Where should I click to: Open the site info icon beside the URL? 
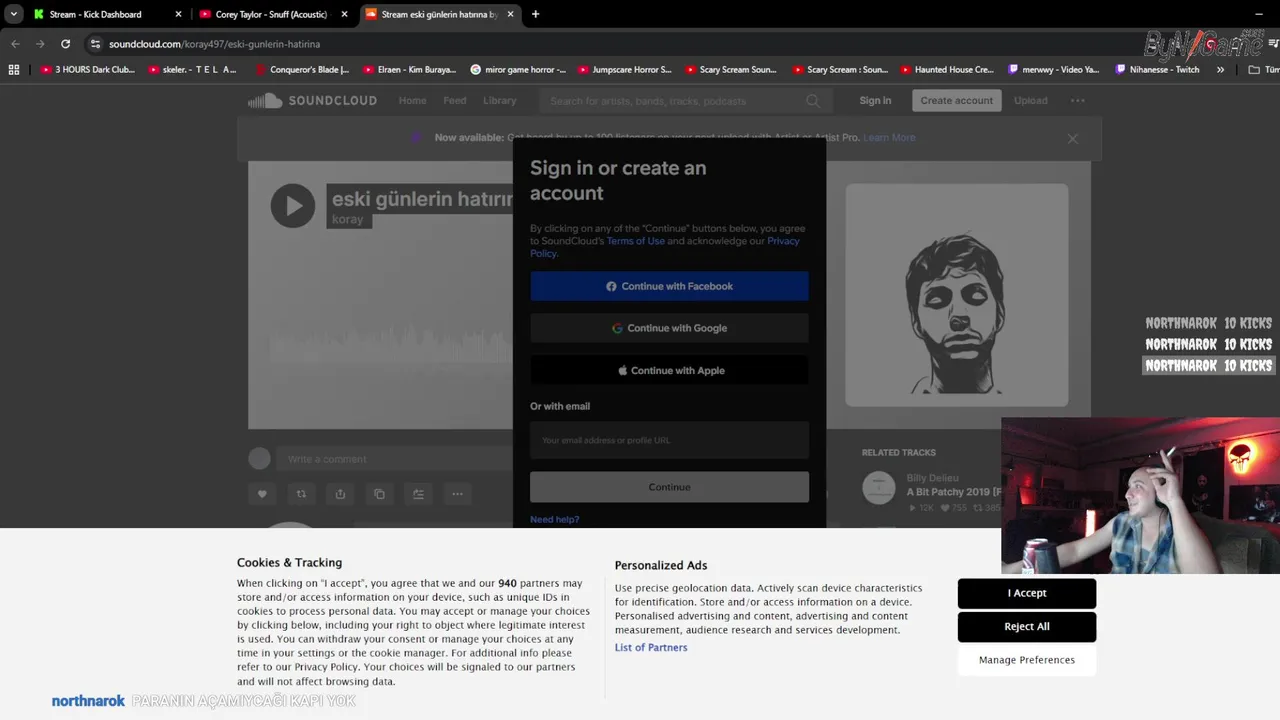[x=95, y=44]
